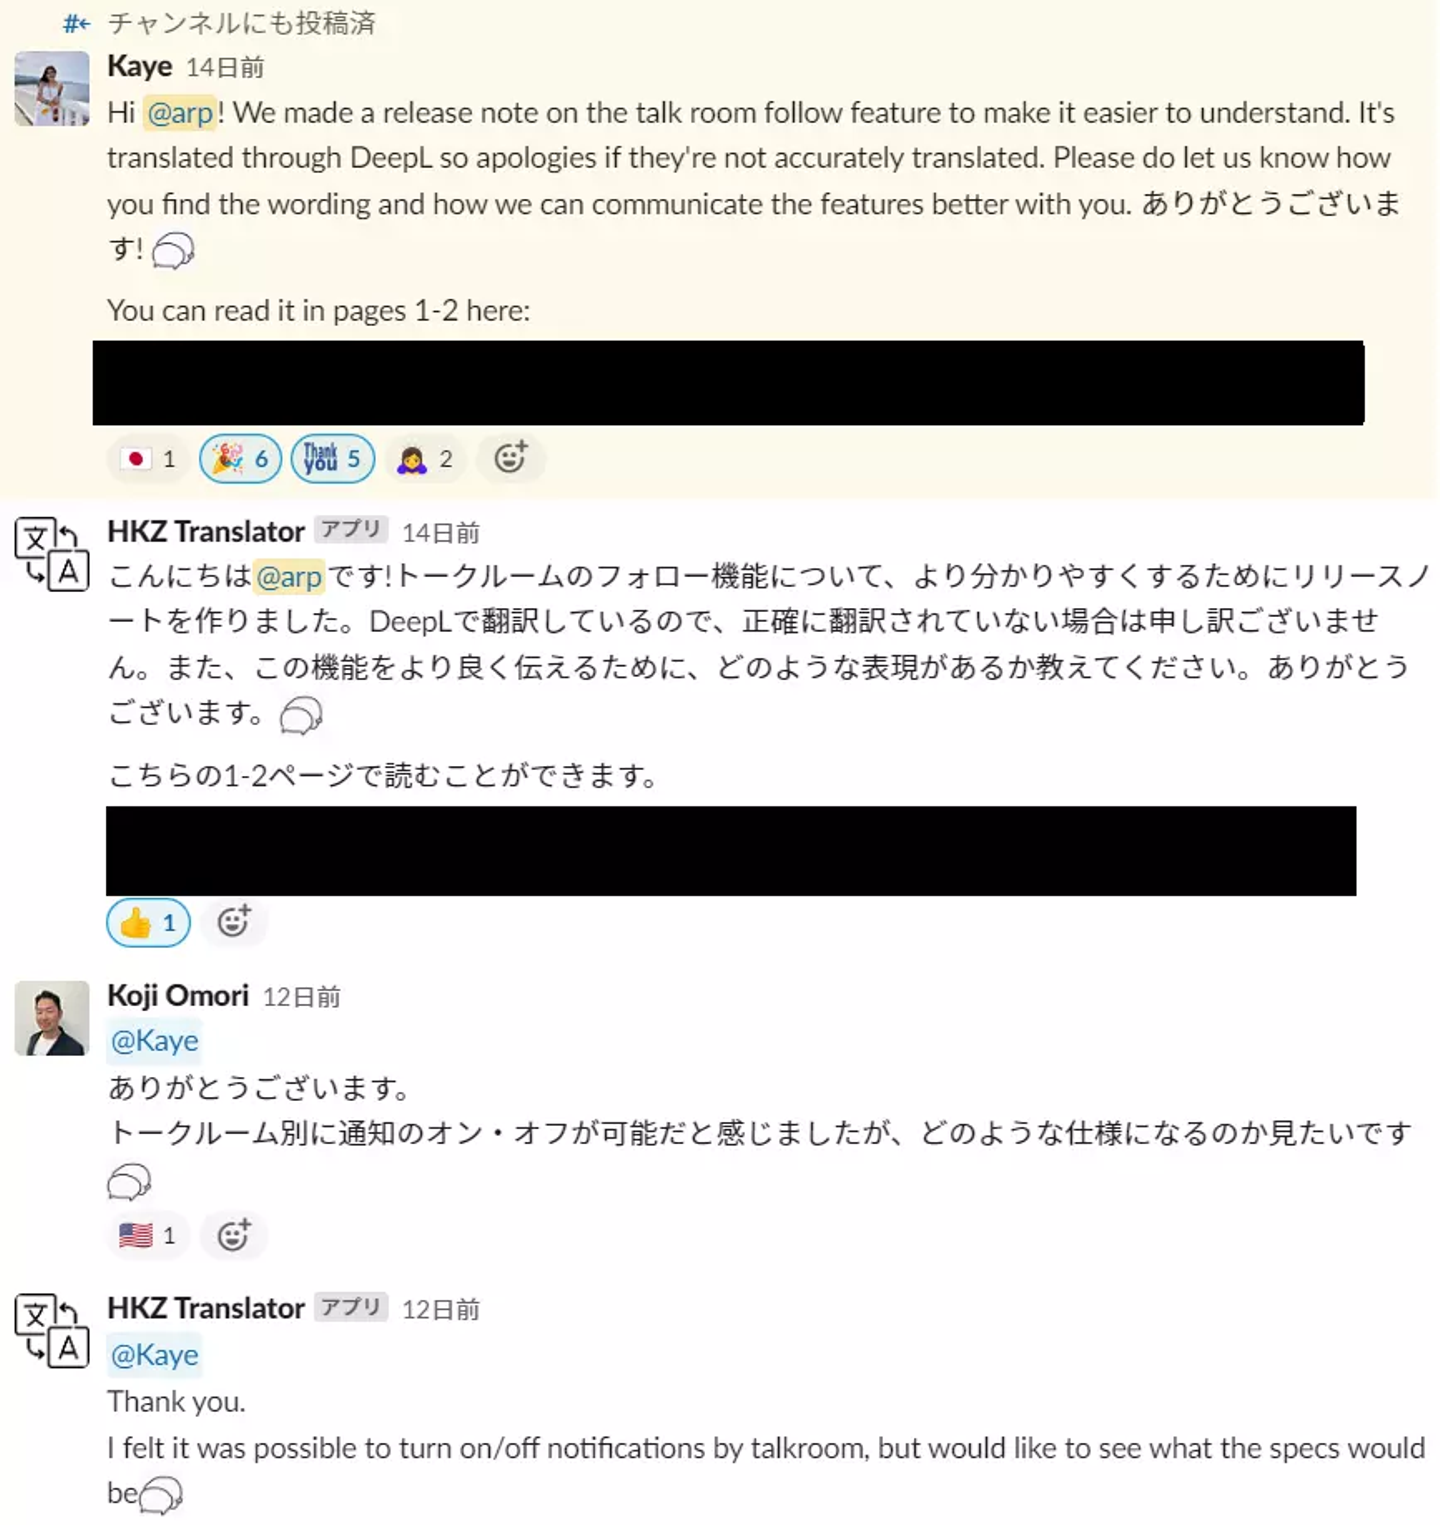
Task: Open the Koji Omori sender name
Action: click(x=178, y=996)
